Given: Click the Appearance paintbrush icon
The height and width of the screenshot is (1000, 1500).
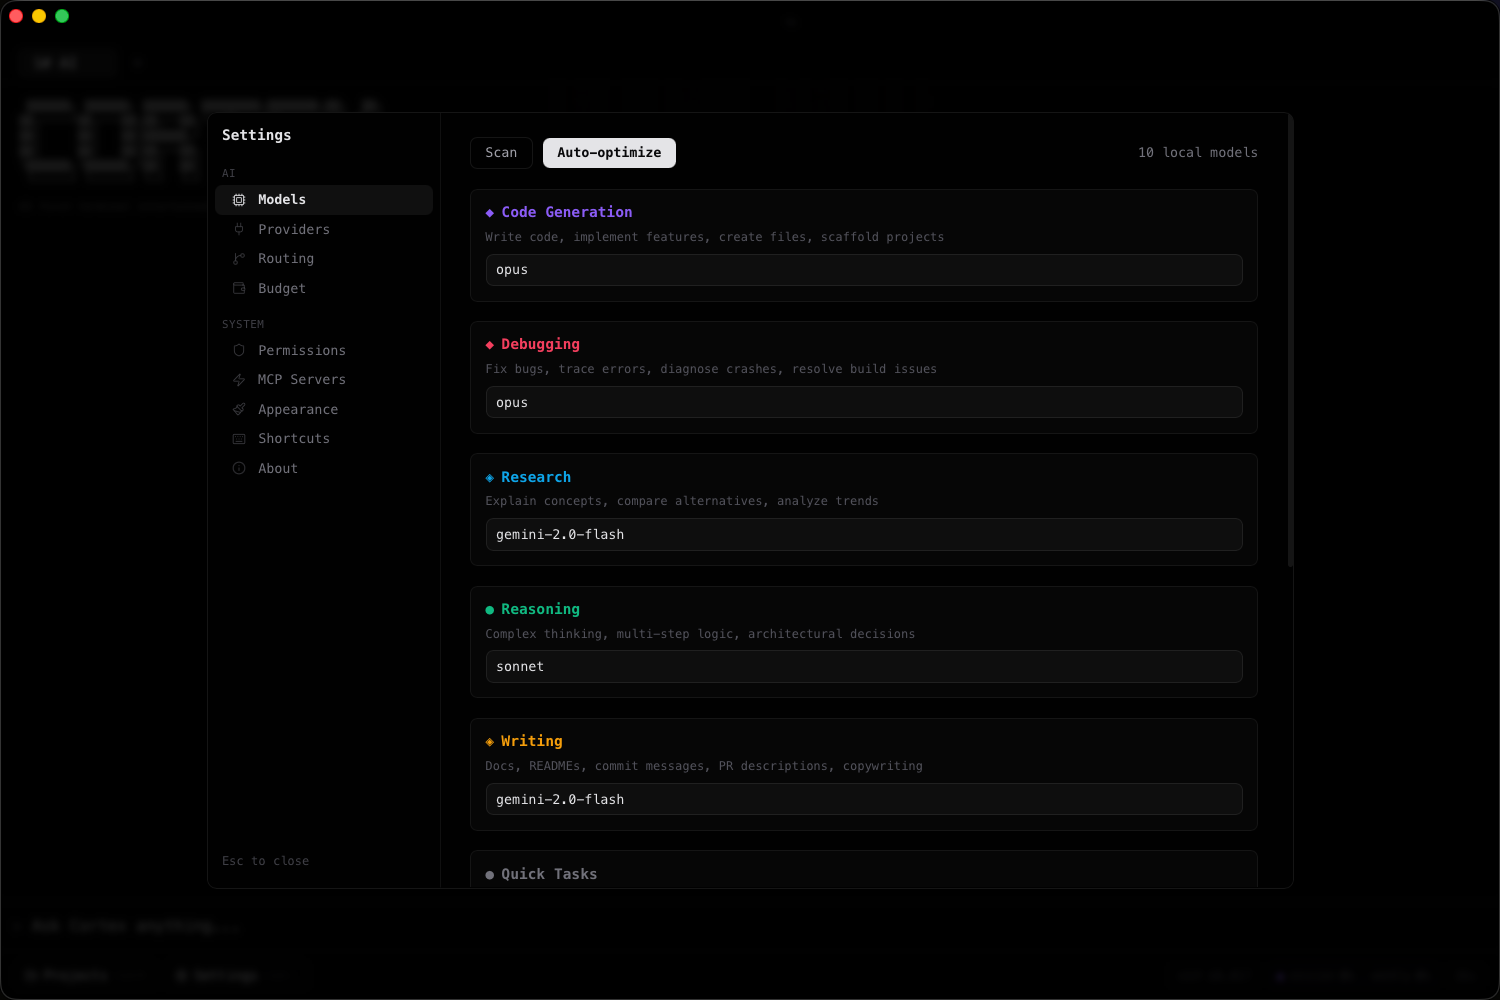Looking at the screenshot, I should [239, 409].
